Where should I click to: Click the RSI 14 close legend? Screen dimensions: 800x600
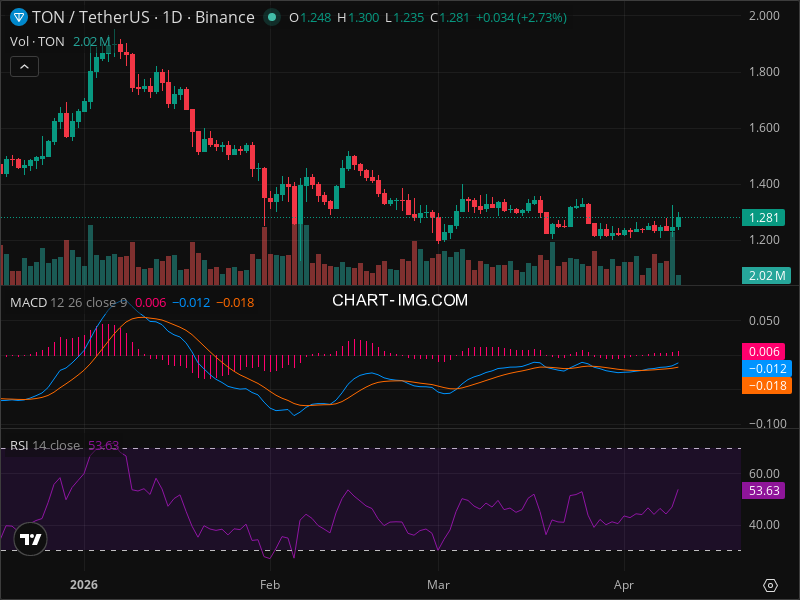45,445
